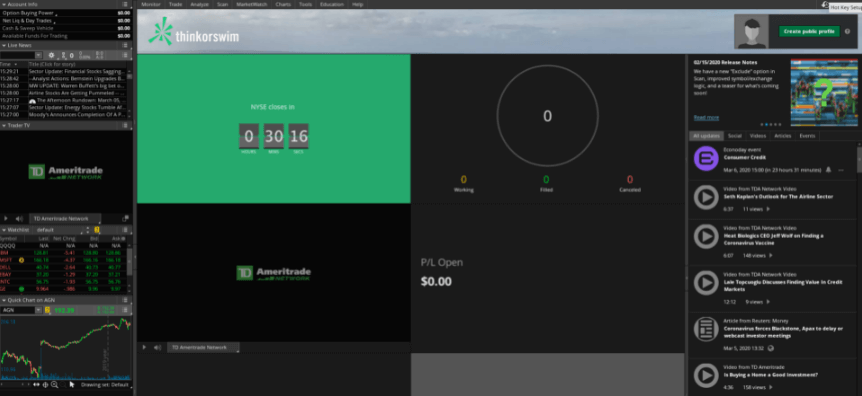The height and width of the screenshot is (396, 862).
Task: Play Seth Kaplan's Airline Sector video
Action: (706, 197)
